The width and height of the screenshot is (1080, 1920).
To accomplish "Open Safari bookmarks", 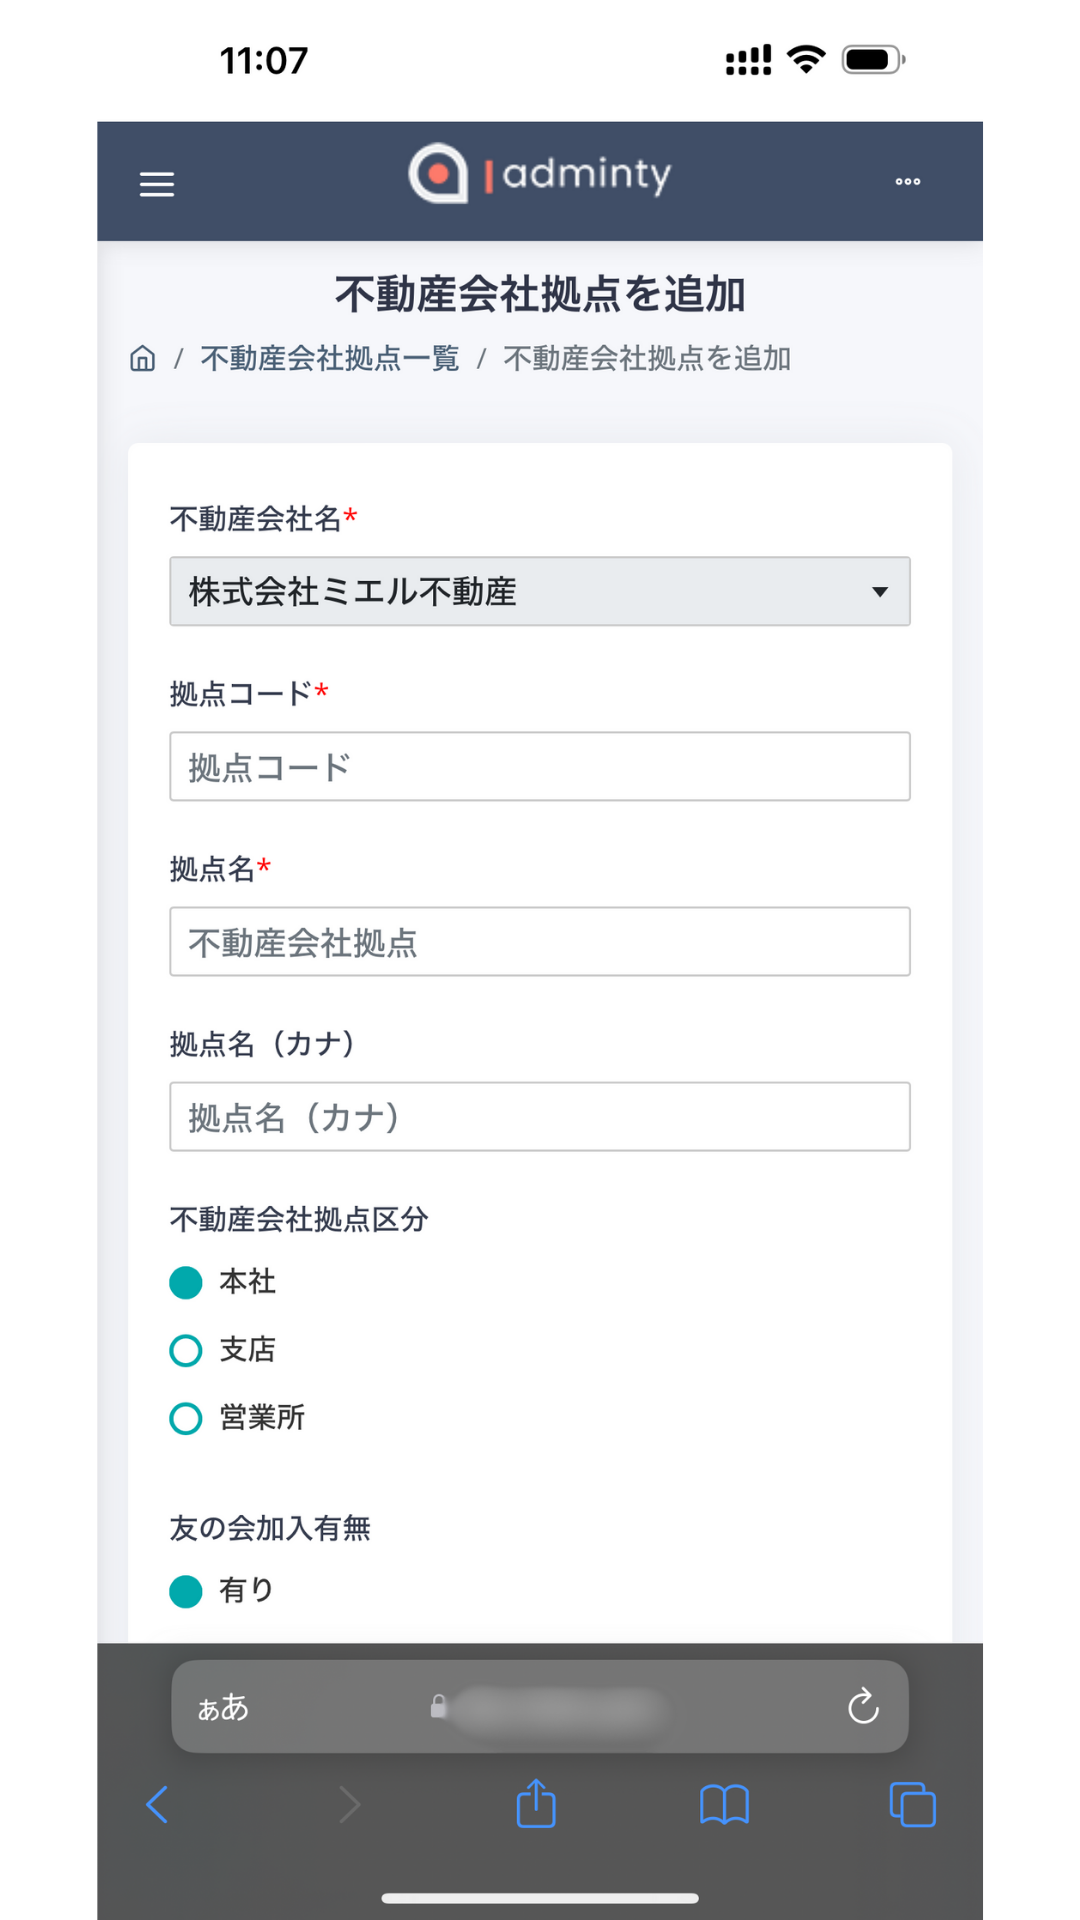I will coord(724,1805).
